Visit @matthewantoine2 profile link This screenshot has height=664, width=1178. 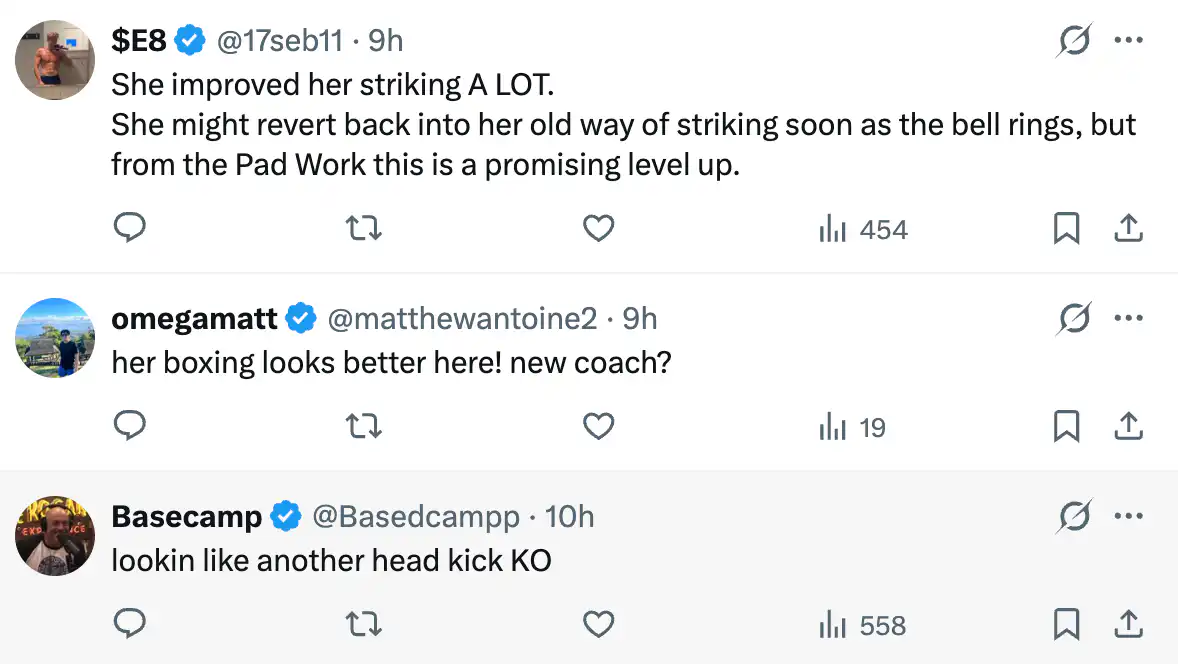462,319
